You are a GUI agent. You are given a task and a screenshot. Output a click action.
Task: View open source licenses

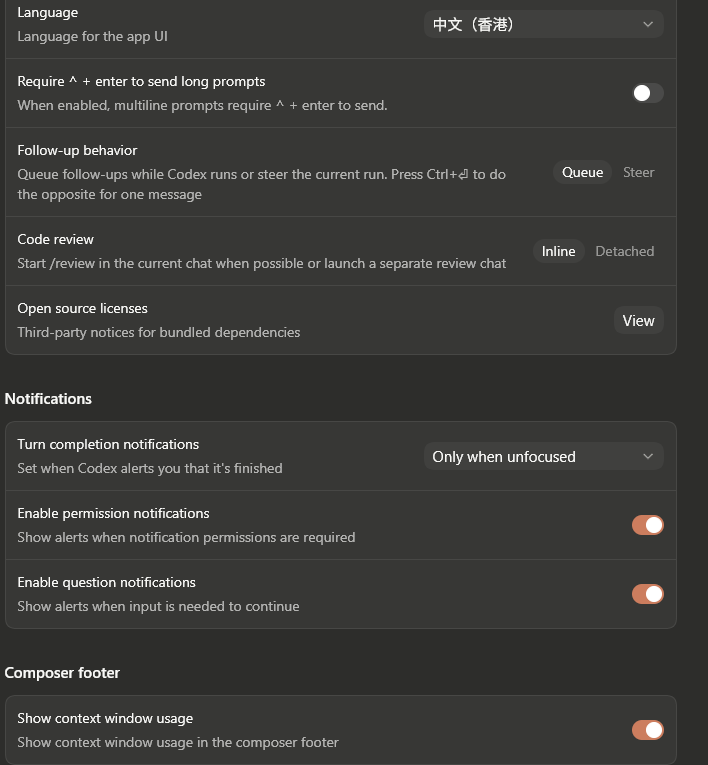(638, 321)
